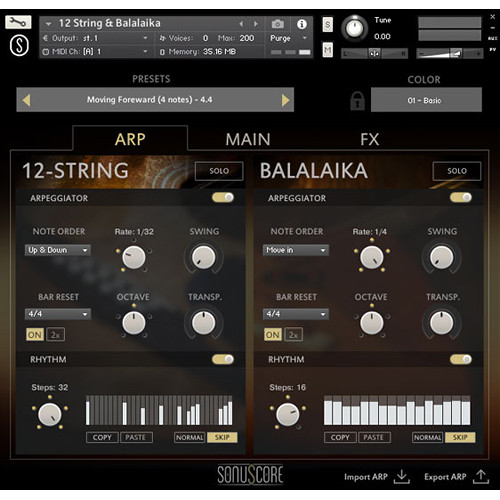Select next preset with yellow right arrow

[x=285, y=100]
